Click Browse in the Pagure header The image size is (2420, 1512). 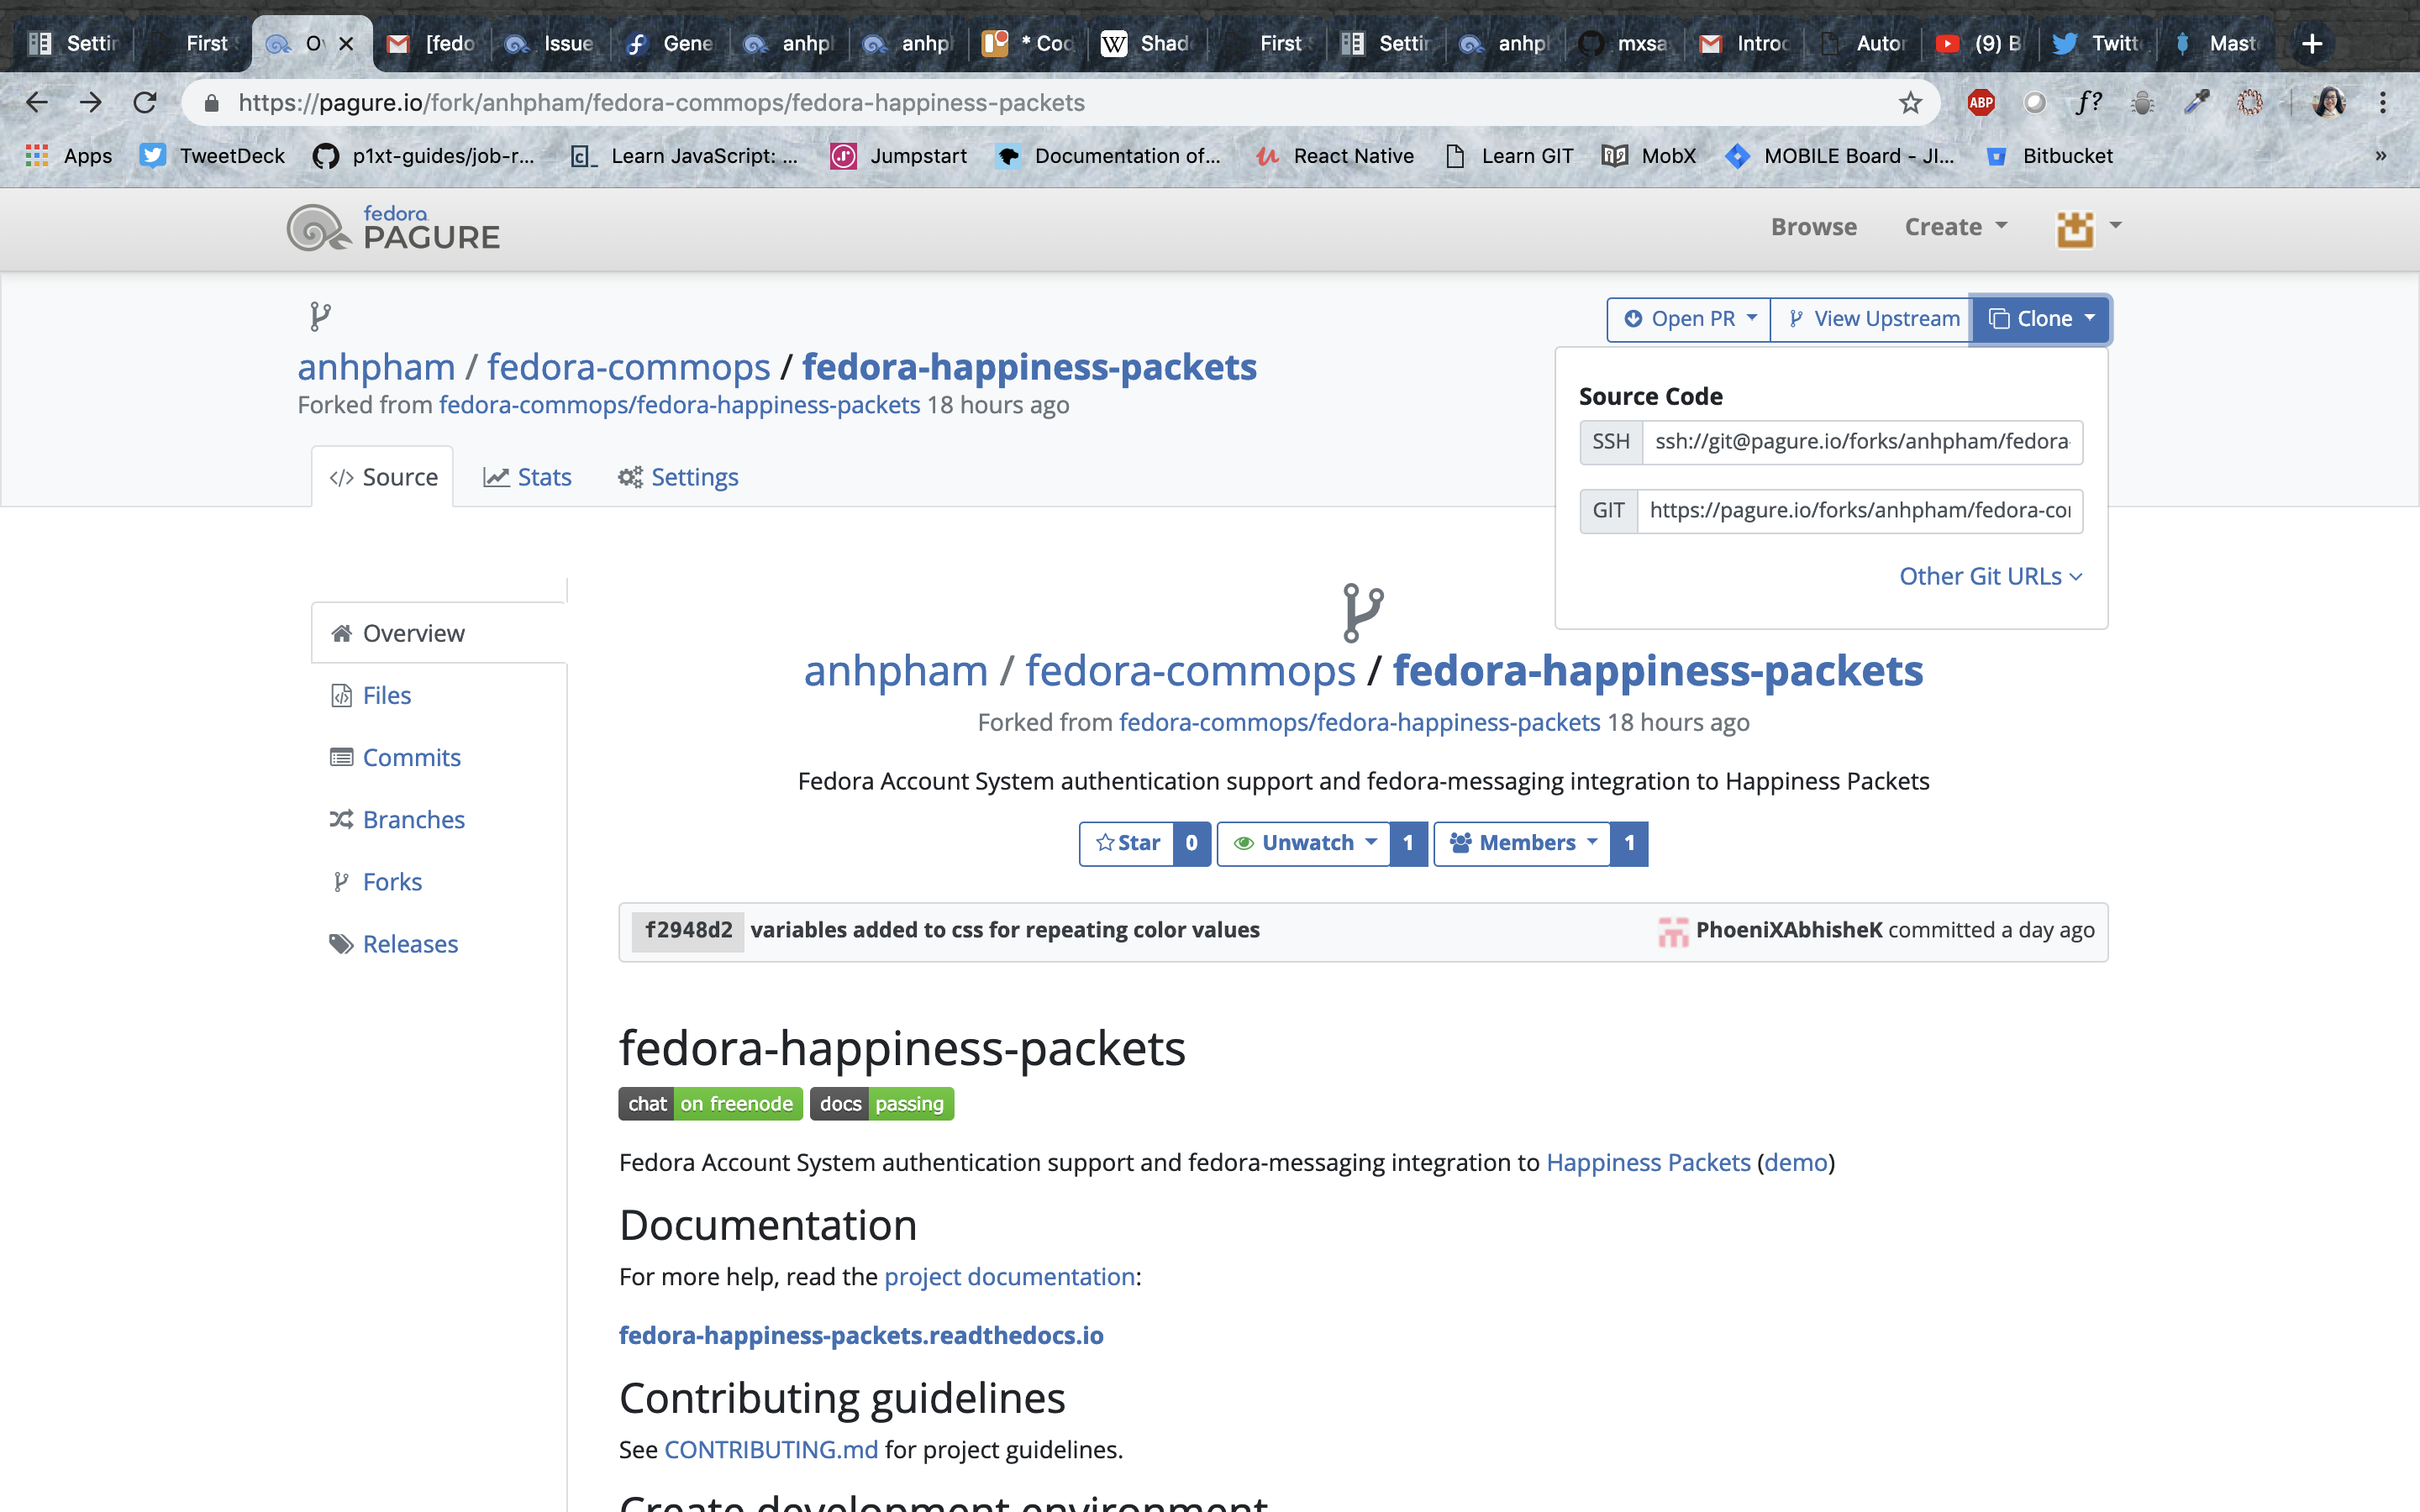[x=1814, y=227]
